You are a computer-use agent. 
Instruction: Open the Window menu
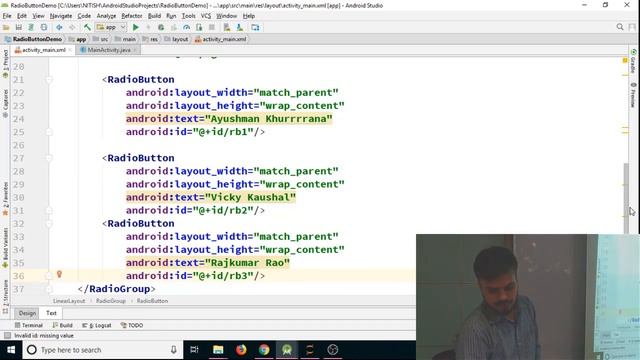click(x=227, y=16)
